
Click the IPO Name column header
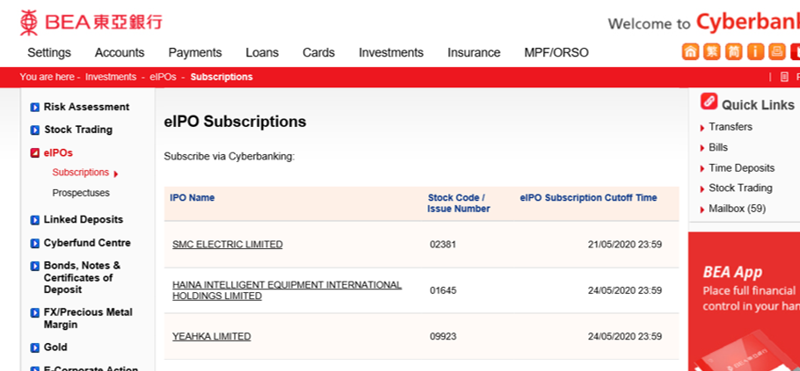click(192, 198)
